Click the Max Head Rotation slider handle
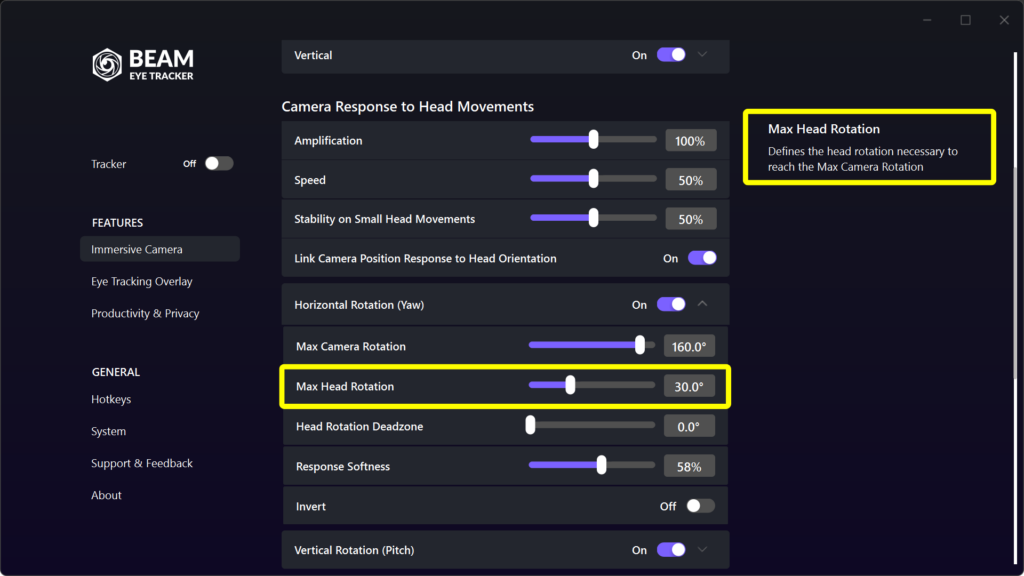Viewport: 1024px width, 576px height. (x=570, y=385)
